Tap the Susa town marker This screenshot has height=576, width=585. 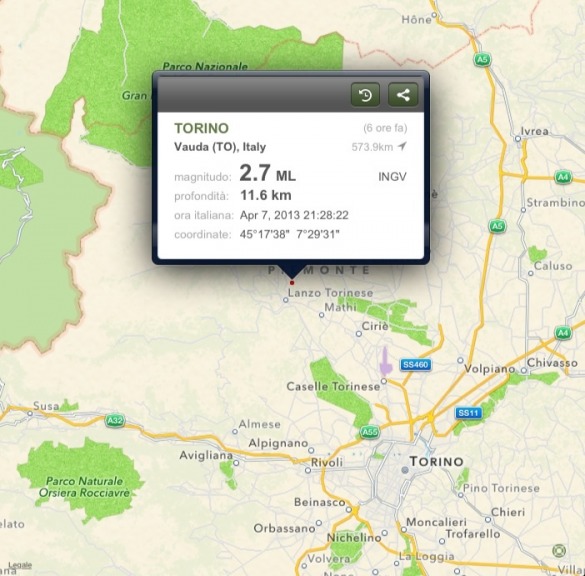click(x=30, y=413)
